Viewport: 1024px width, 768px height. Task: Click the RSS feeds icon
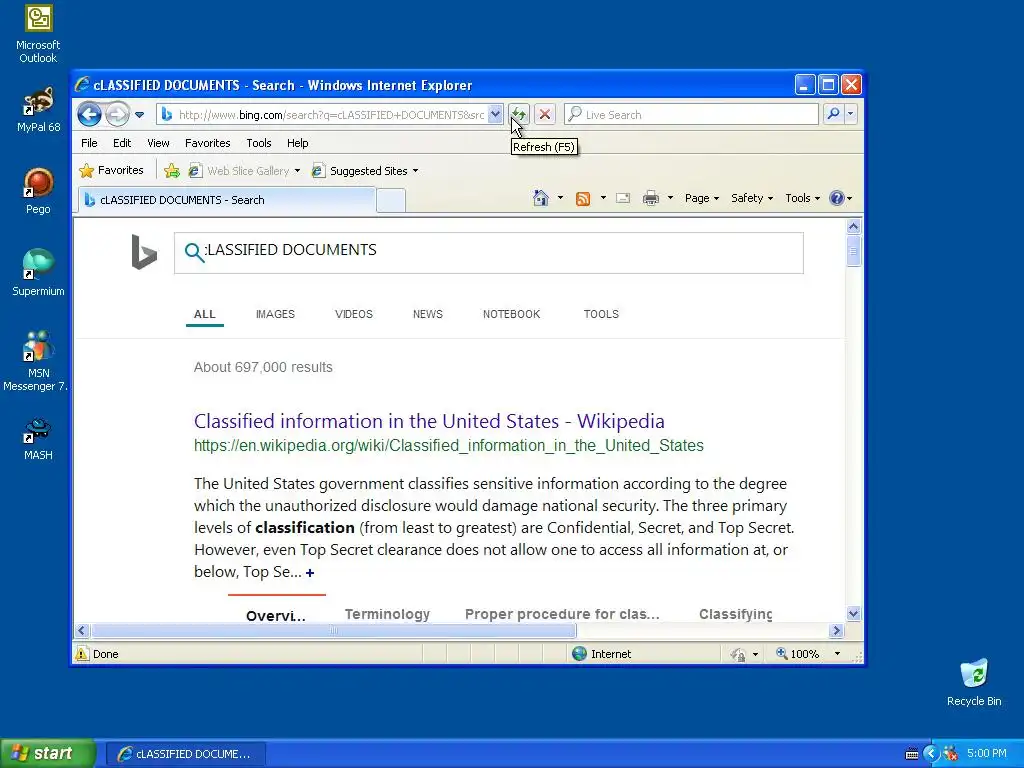(x=583, y=199)
